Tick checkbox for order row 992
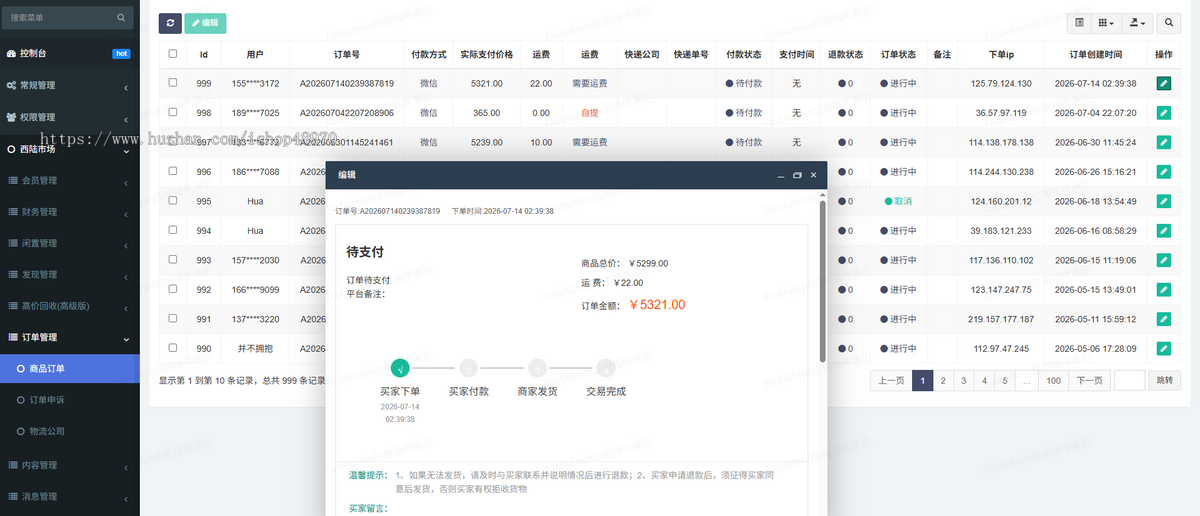Image resolution: width=1200 pixels, height=516 pixels. 173,289
